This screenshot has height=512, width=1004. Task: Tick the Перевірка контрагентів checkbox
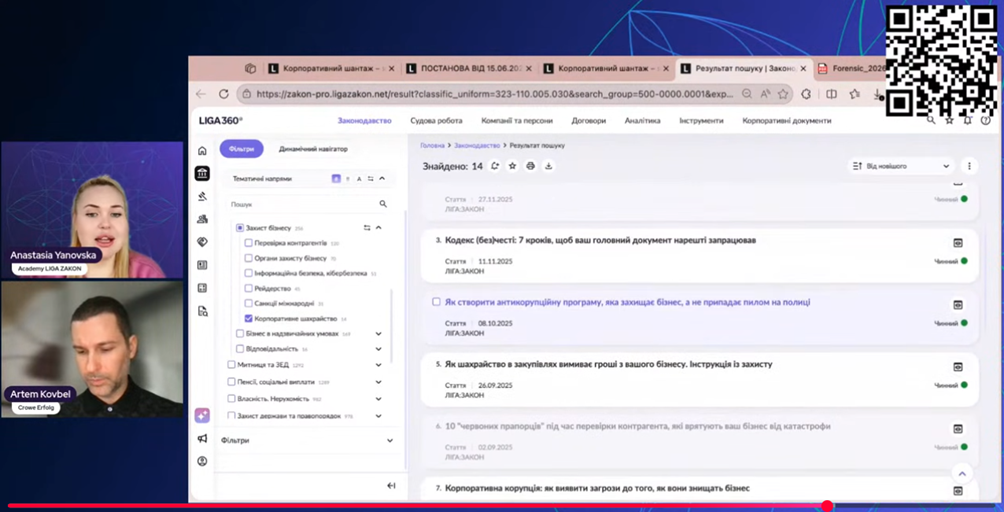click(x=249, y=243)
